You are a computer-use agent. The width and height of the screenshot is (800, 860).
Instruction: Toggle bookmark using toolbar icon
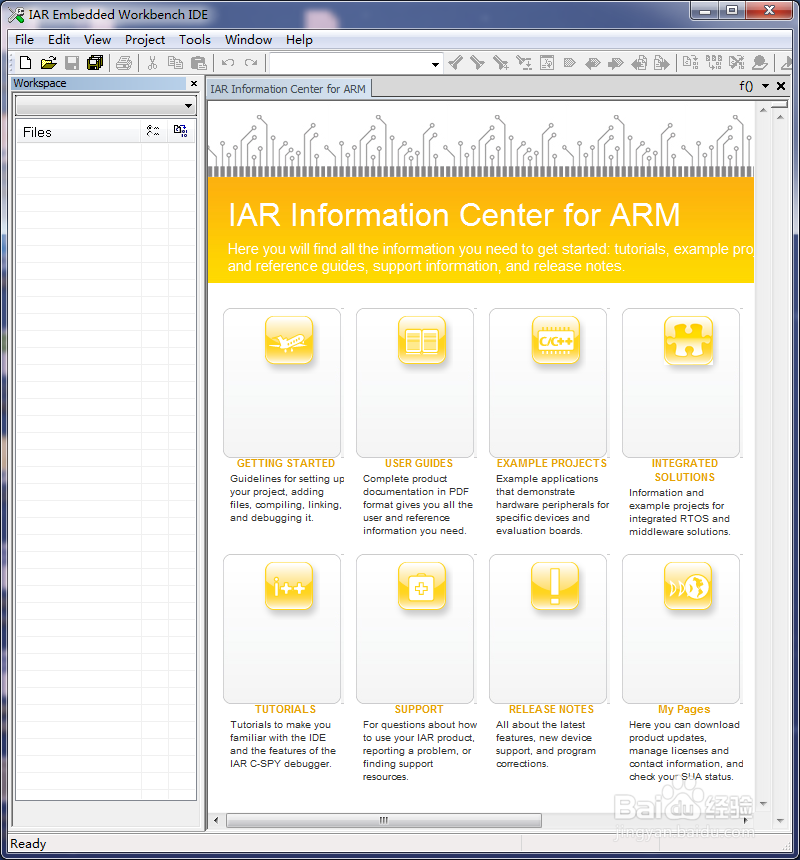570,63
